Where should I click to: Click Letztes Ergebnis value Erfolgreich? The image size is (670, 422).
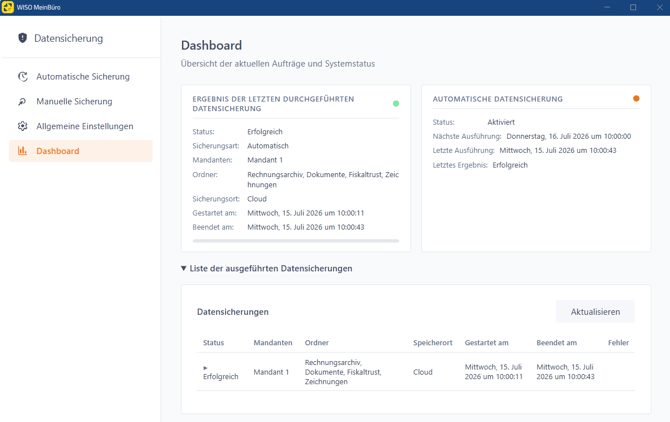click(x=510, y=165)
